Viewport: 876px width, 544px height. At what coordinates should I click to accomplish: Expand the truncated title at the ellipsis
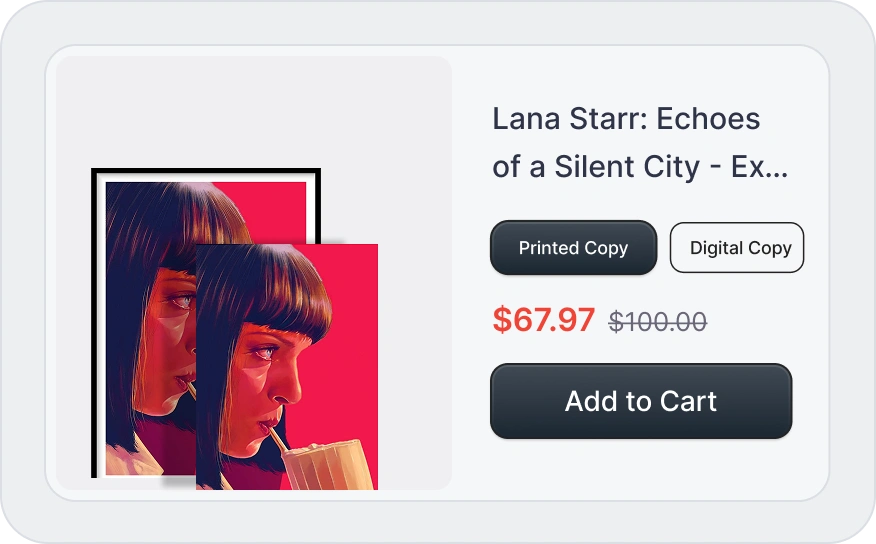pyautogui.click(x=776, y=166)
